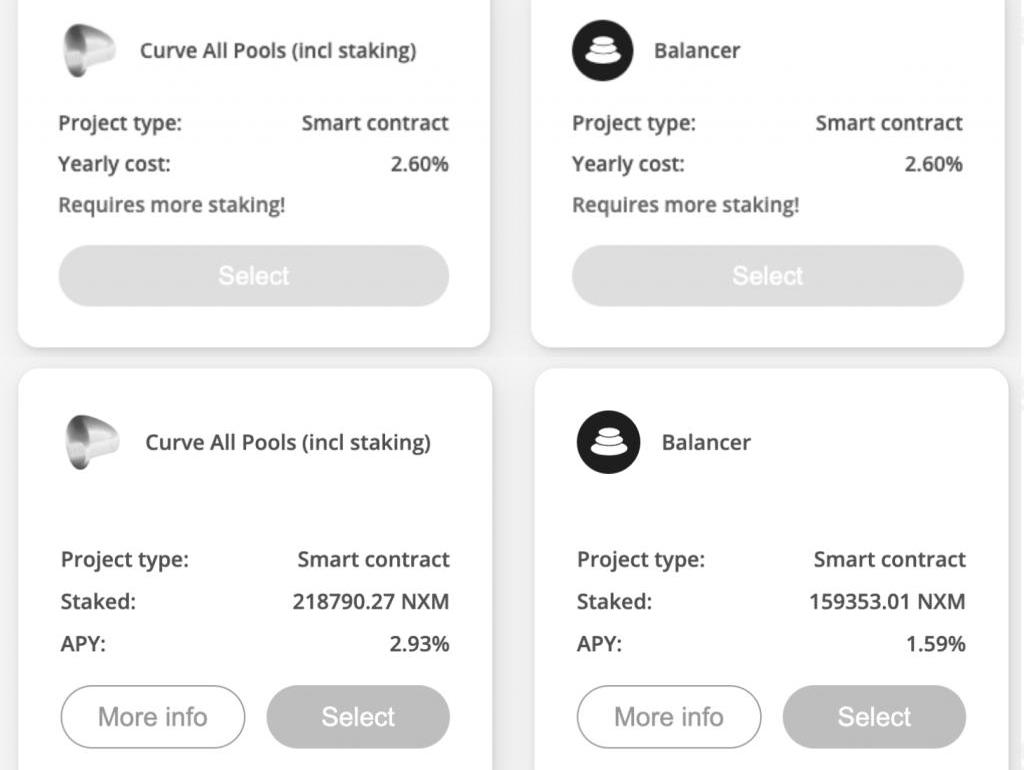This screenshot has width=1024, height=770.
Task: Open More info for Balancer staking
Action: [669, 716]
